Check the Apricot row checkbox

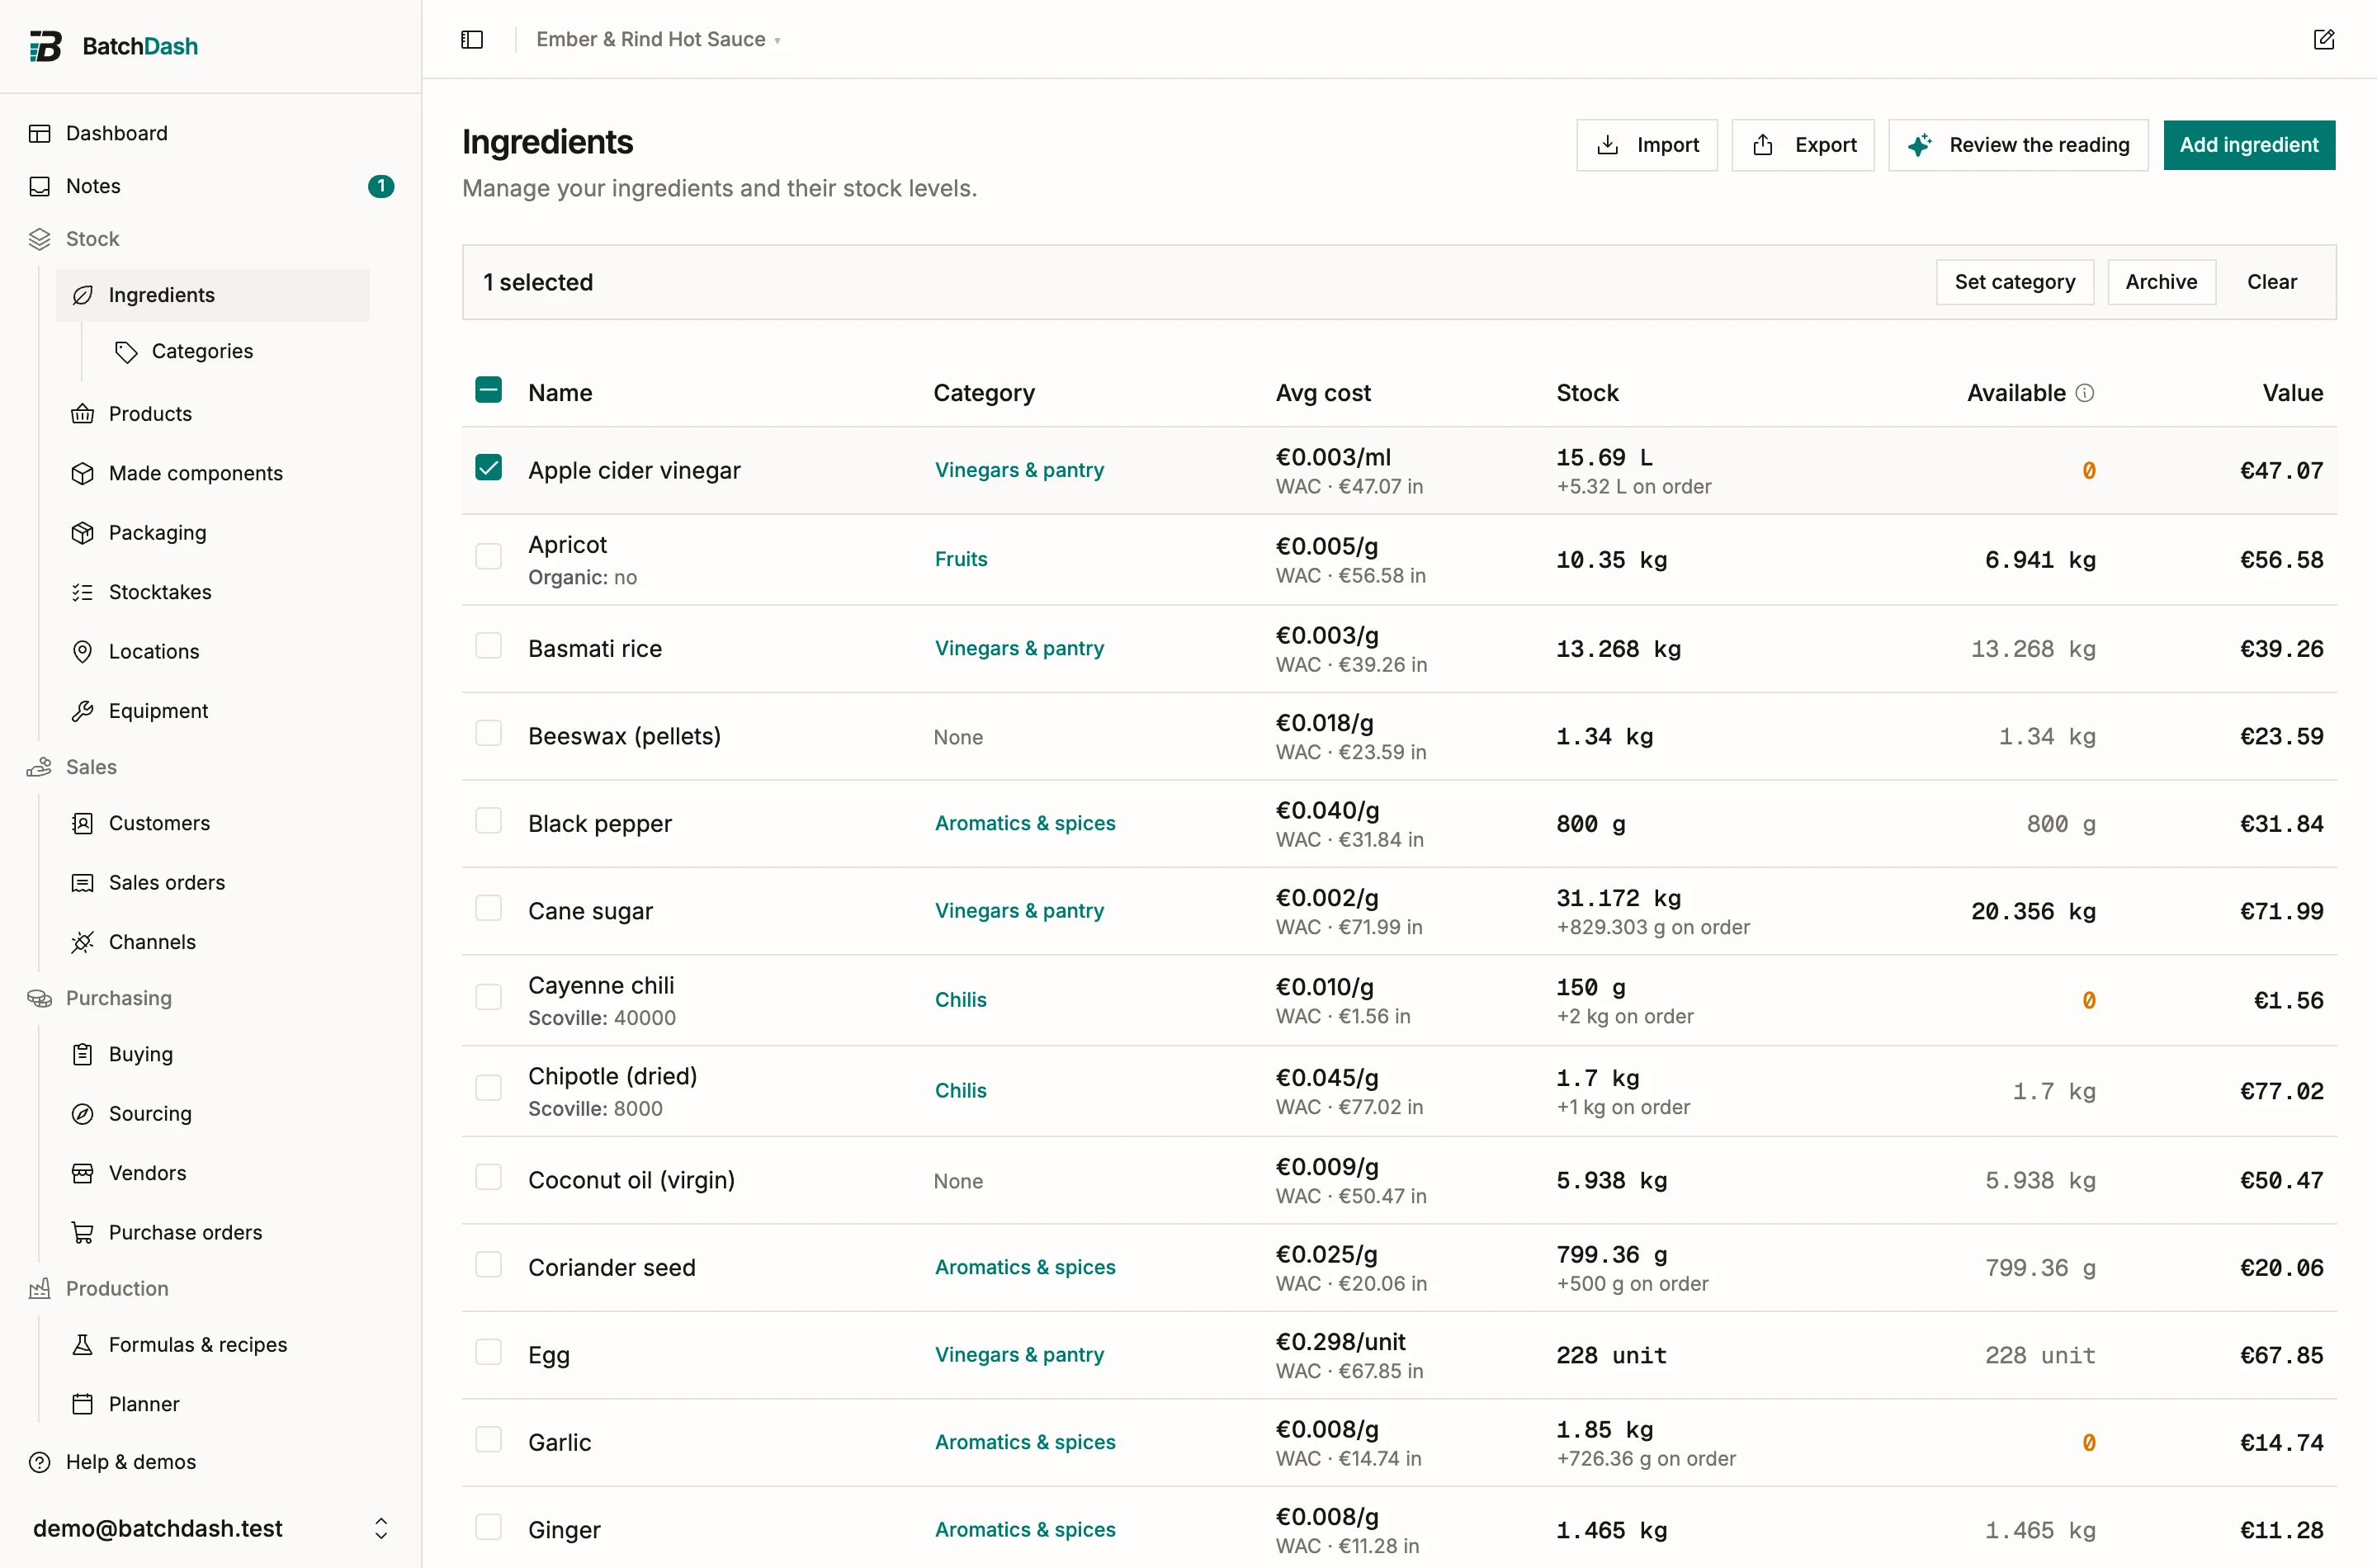tap(488, 556)
